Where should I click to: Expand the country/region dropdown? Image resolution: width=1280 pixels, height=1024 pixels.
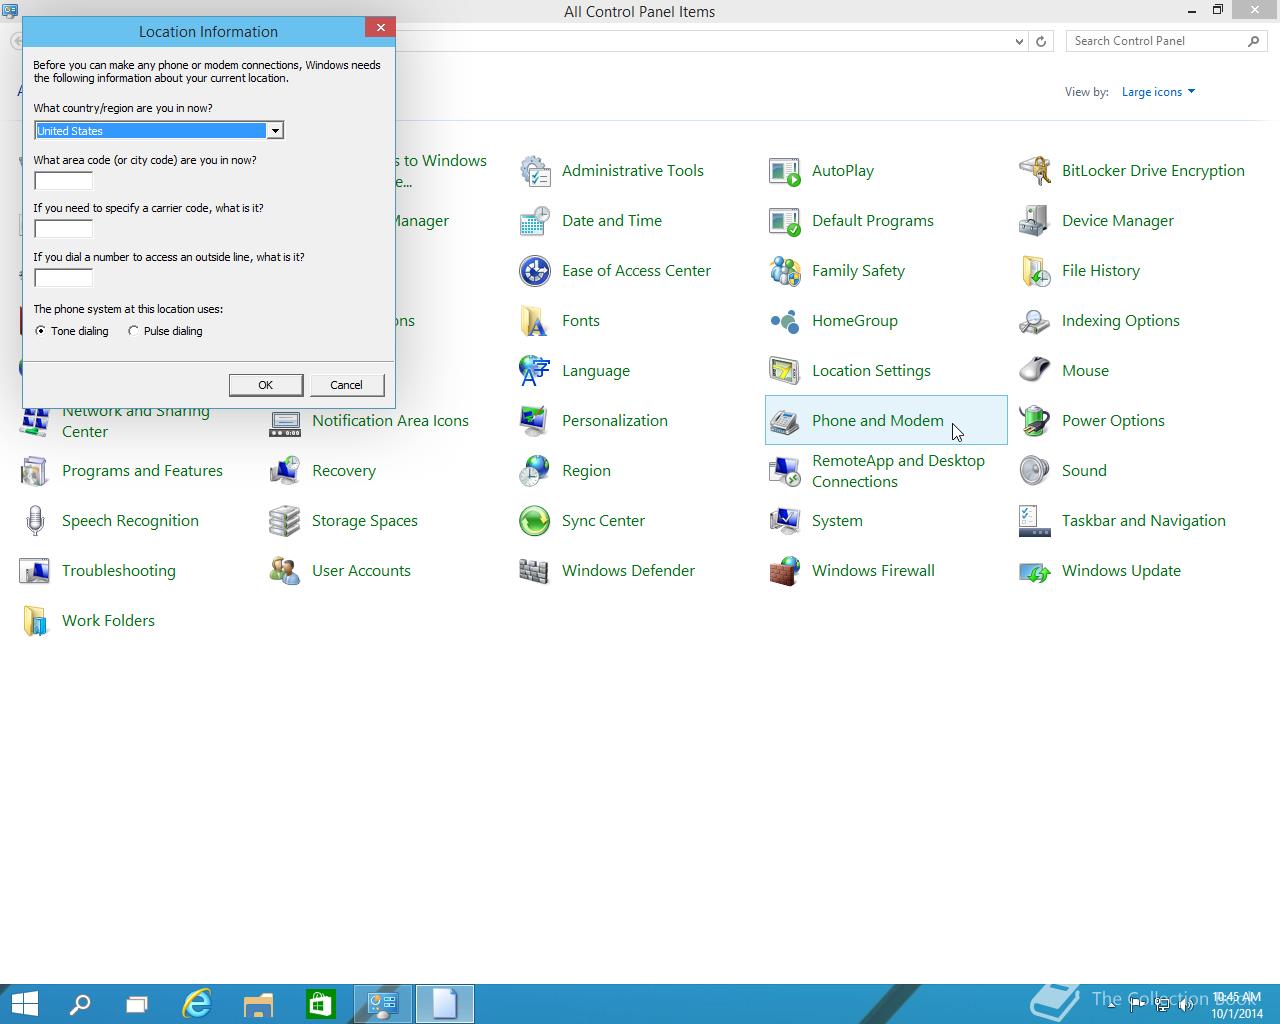(x=274, y=131)
